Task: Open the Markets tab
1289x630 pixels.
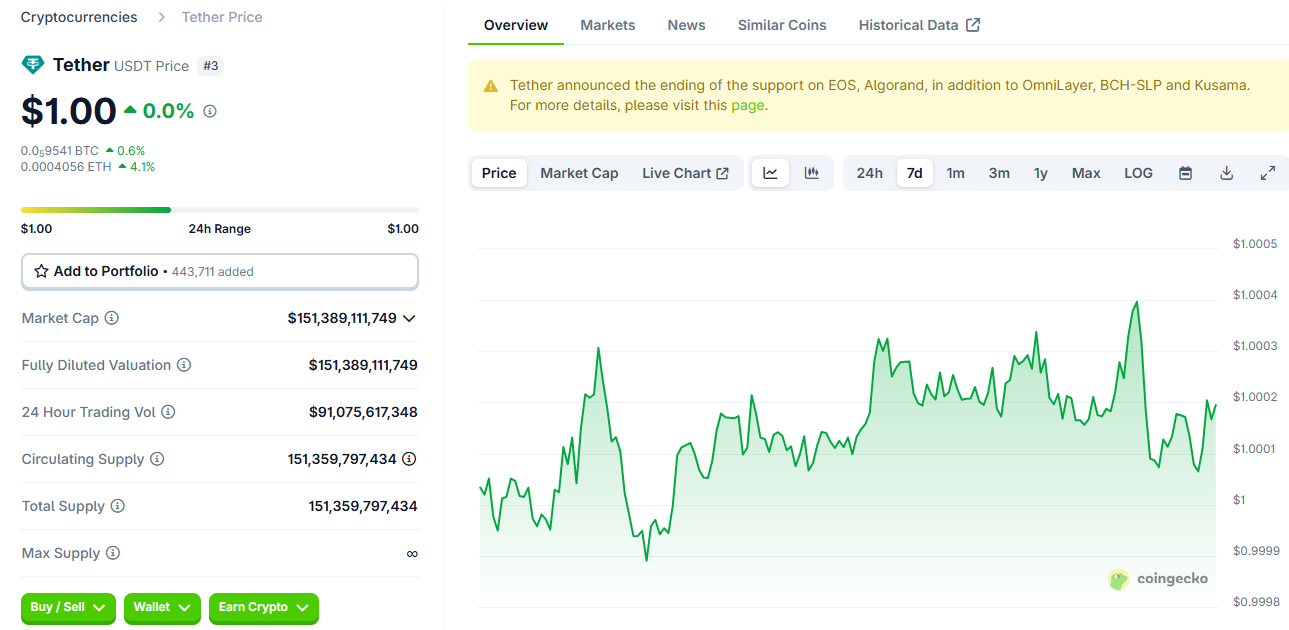Action: click(x=607, y=25)
